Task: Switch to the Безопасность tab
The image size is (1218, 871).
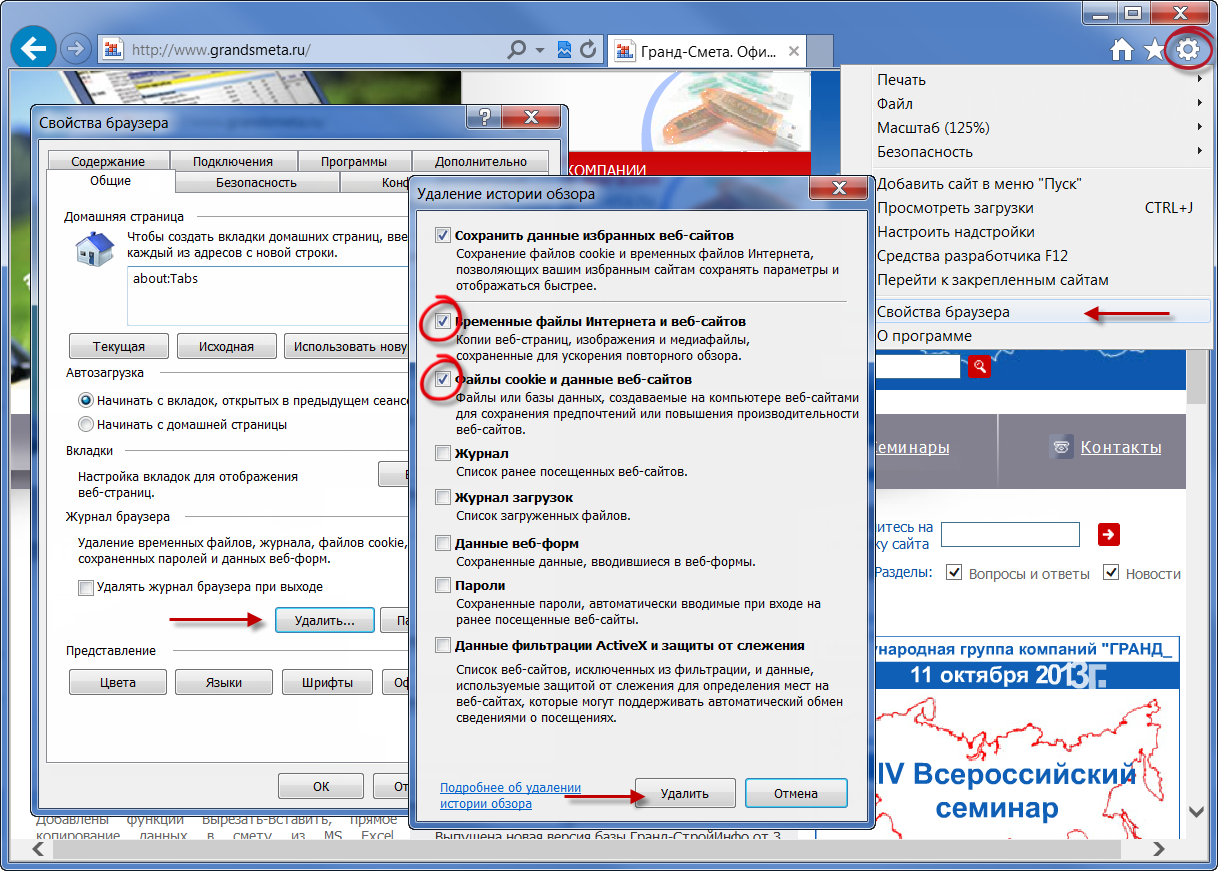Action: point(256,182)
